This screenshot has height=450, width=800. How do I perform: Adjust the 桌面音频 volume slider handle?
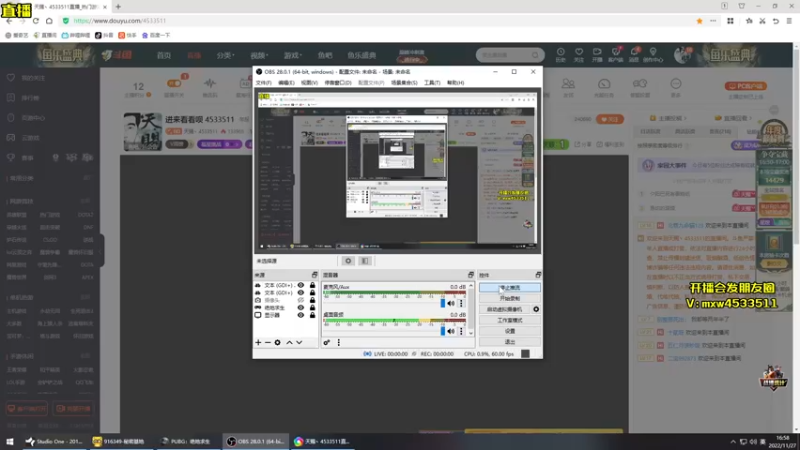(443, 331)
